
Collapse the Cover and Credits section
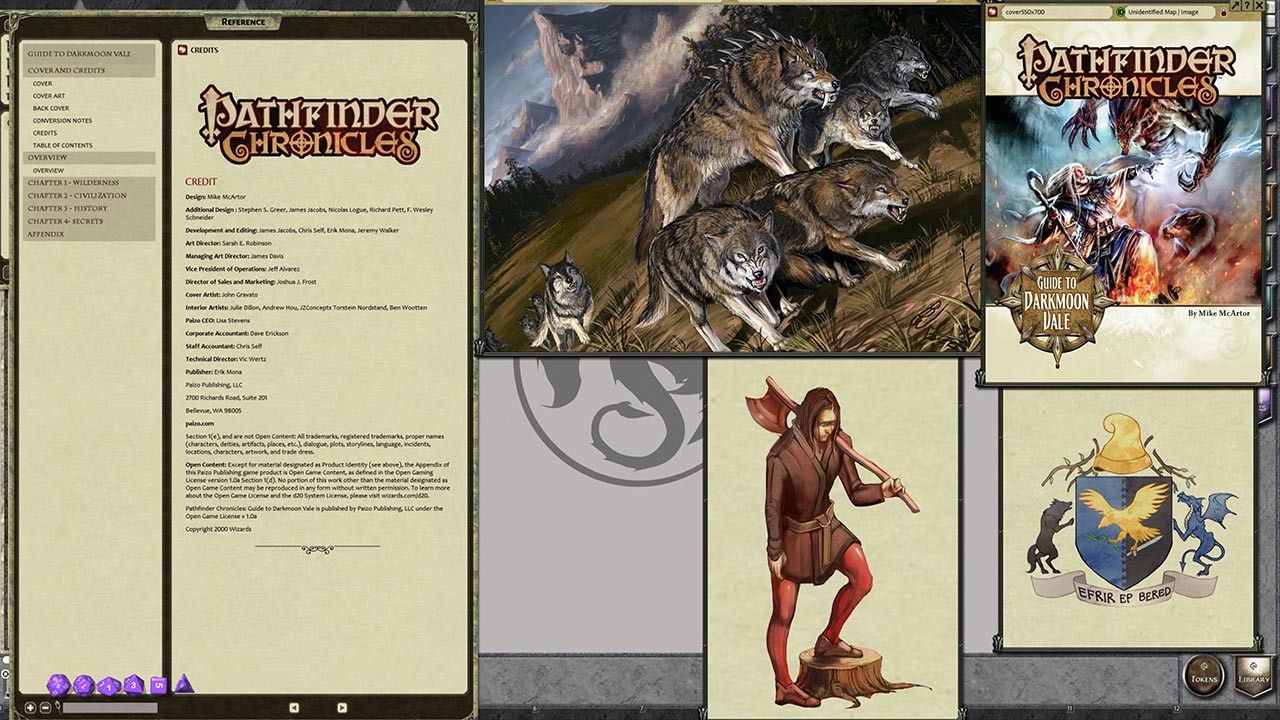click(x=66, y=69)
